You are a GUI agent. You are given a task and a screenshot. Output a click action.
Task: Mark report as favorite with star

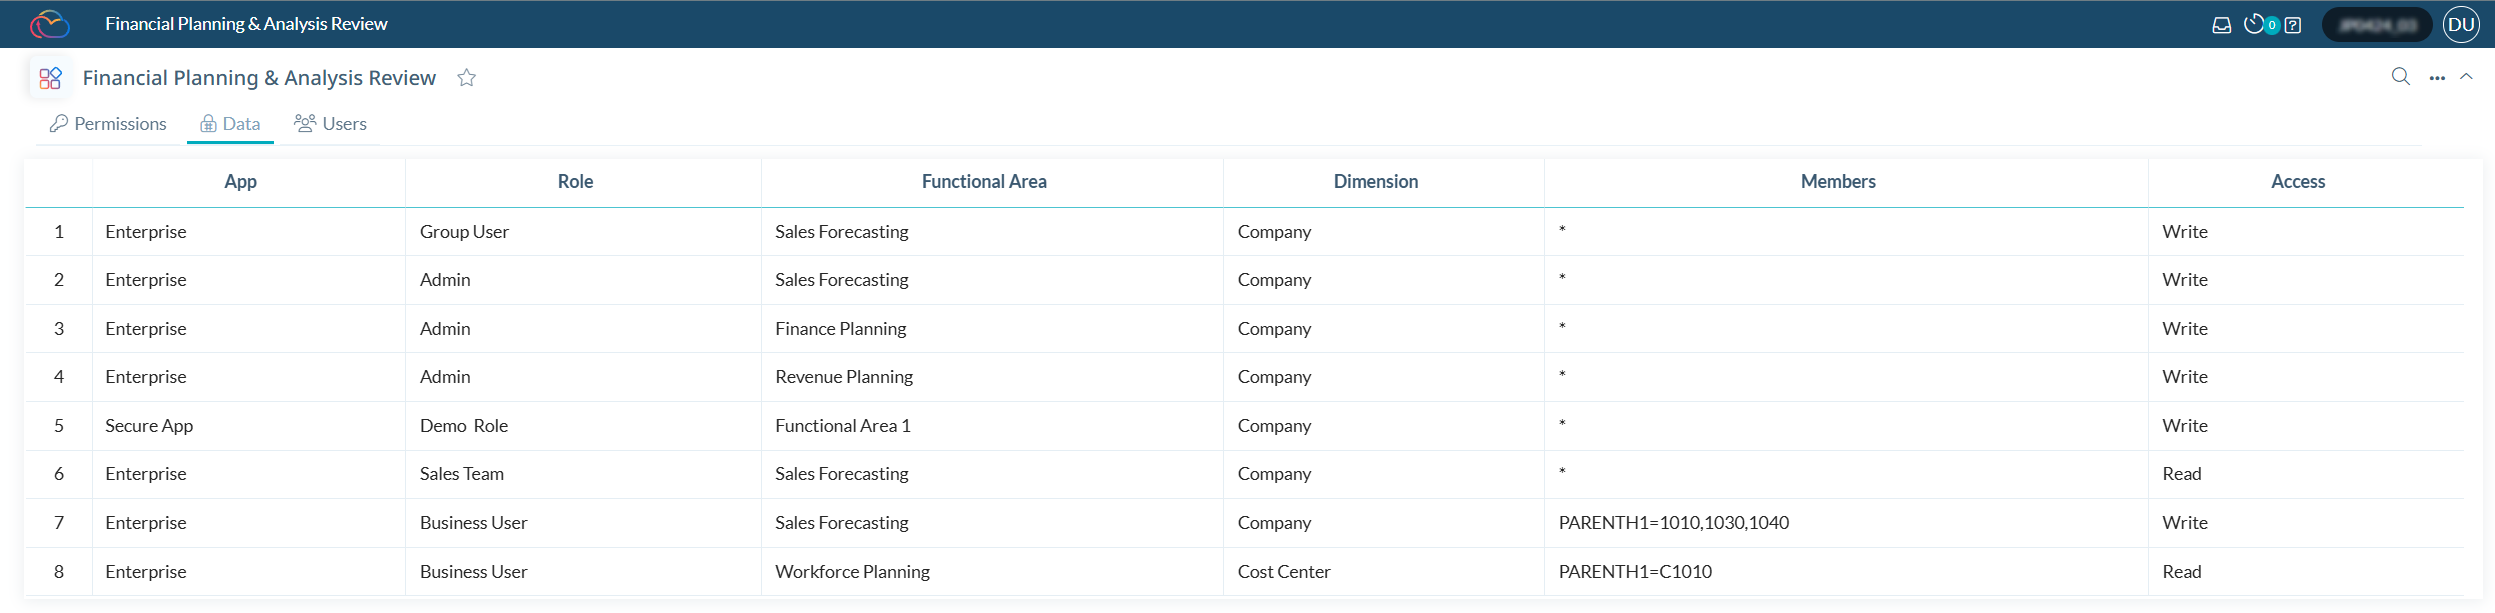pos(466,78)
